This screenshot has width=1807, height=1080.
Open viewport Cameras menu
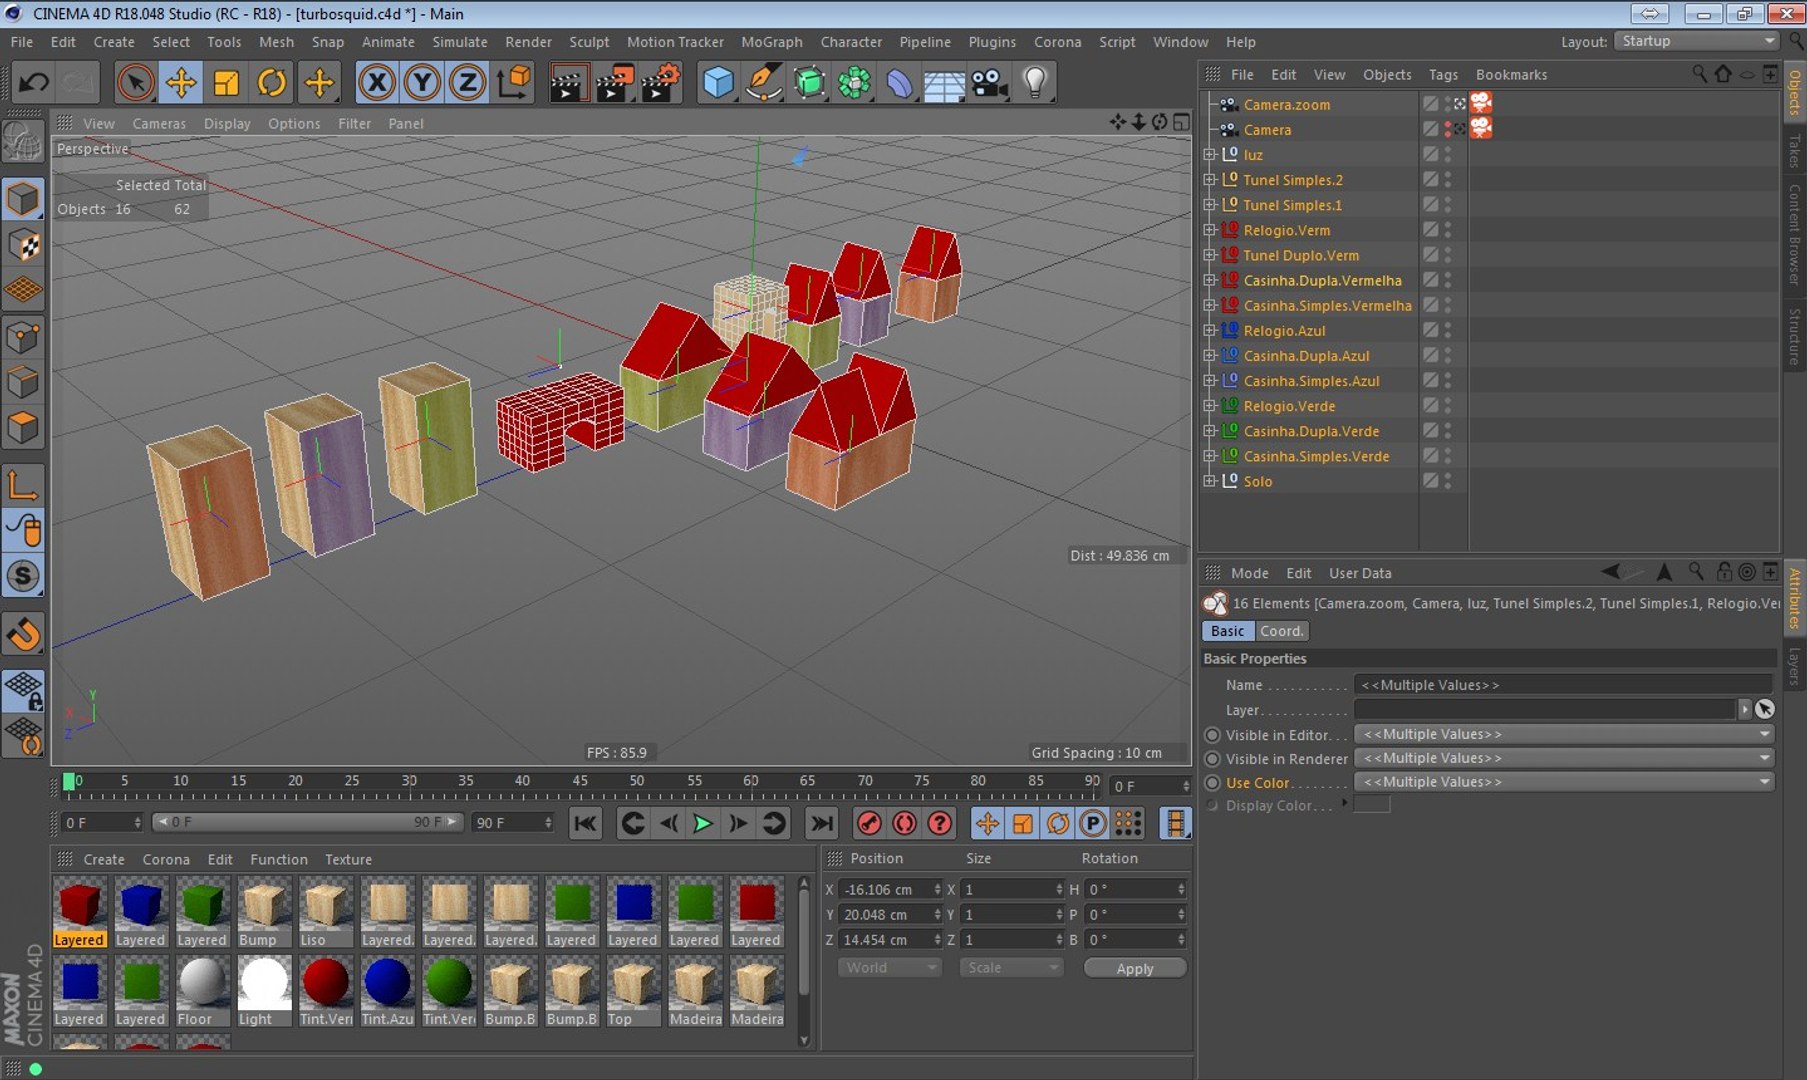point(159,124)
